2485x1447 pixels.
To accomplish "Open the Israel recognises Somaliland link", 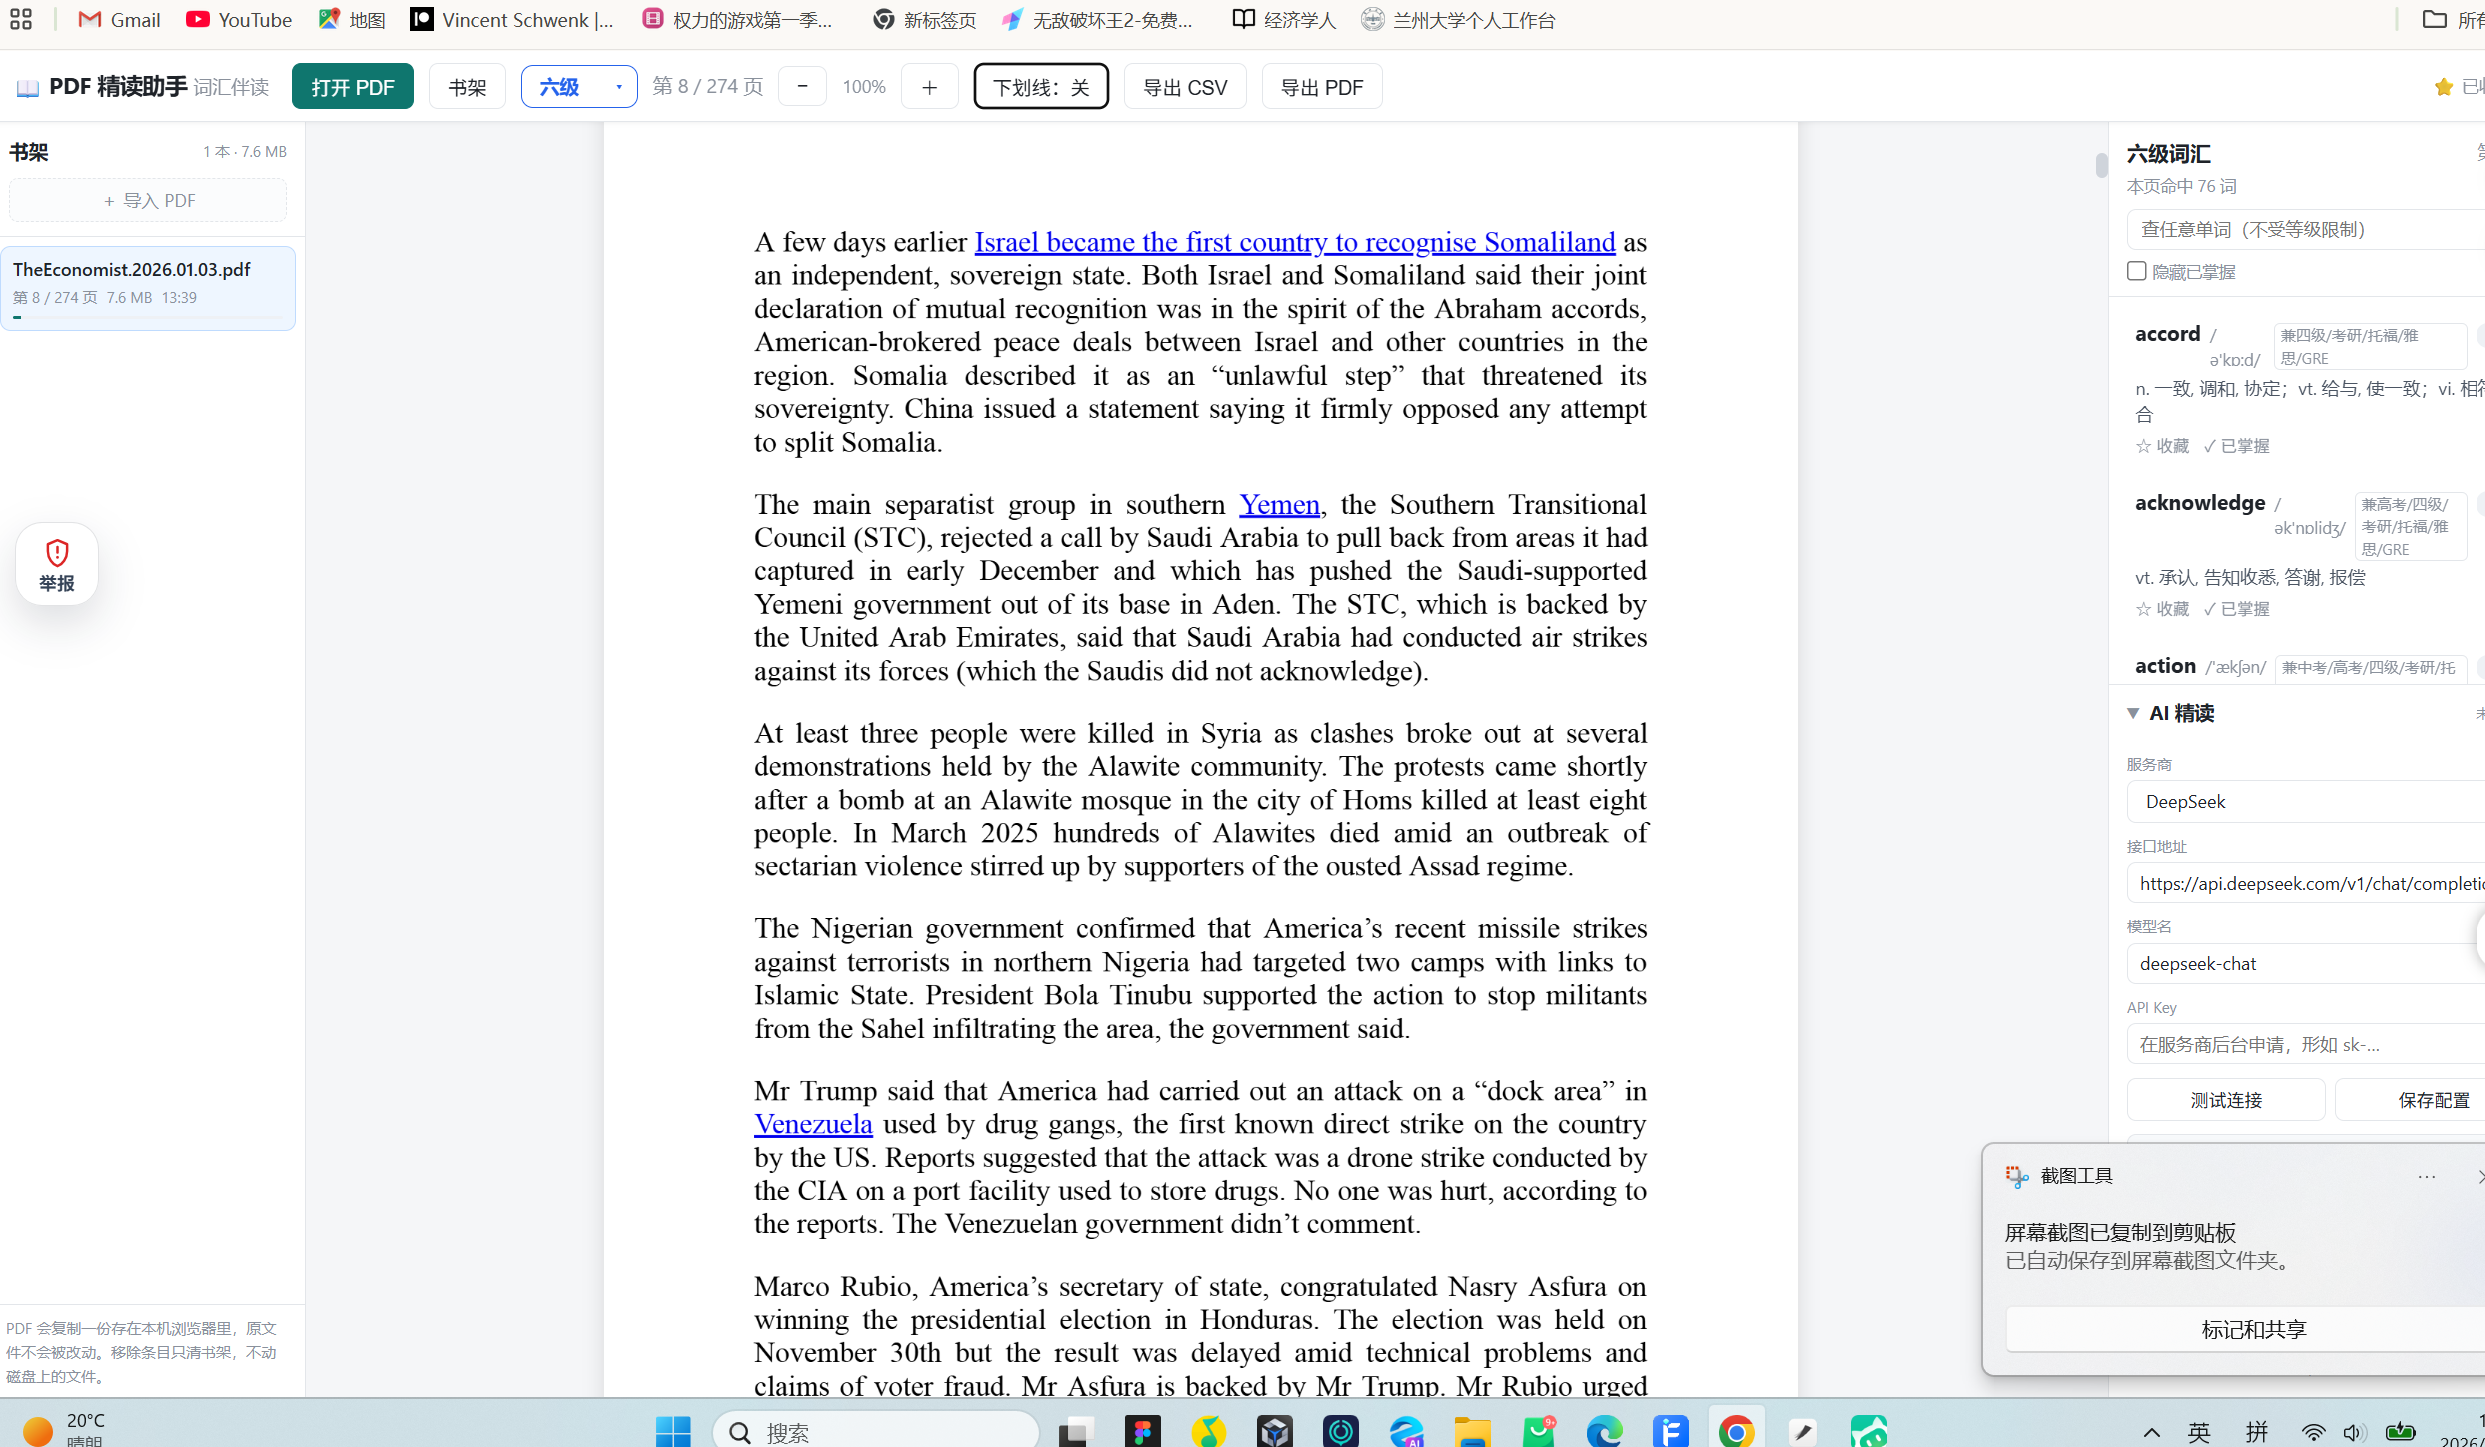I will point(1295,242).
